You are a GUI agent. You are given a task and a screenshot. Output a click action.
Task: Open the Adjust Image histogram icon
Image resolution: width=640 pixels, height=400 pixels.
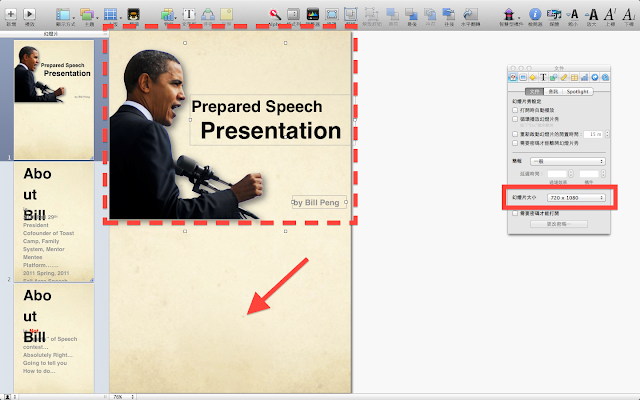[x=313, y=14]
